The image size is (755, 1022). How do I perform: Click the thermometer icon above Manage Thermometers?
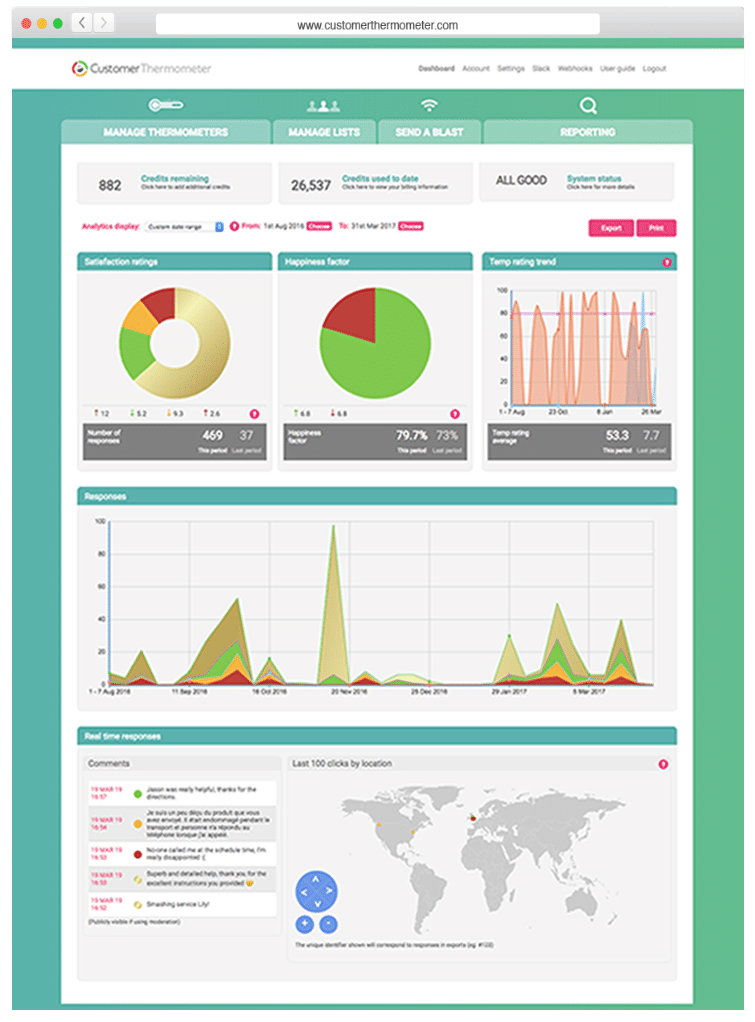tap(166, 105)
